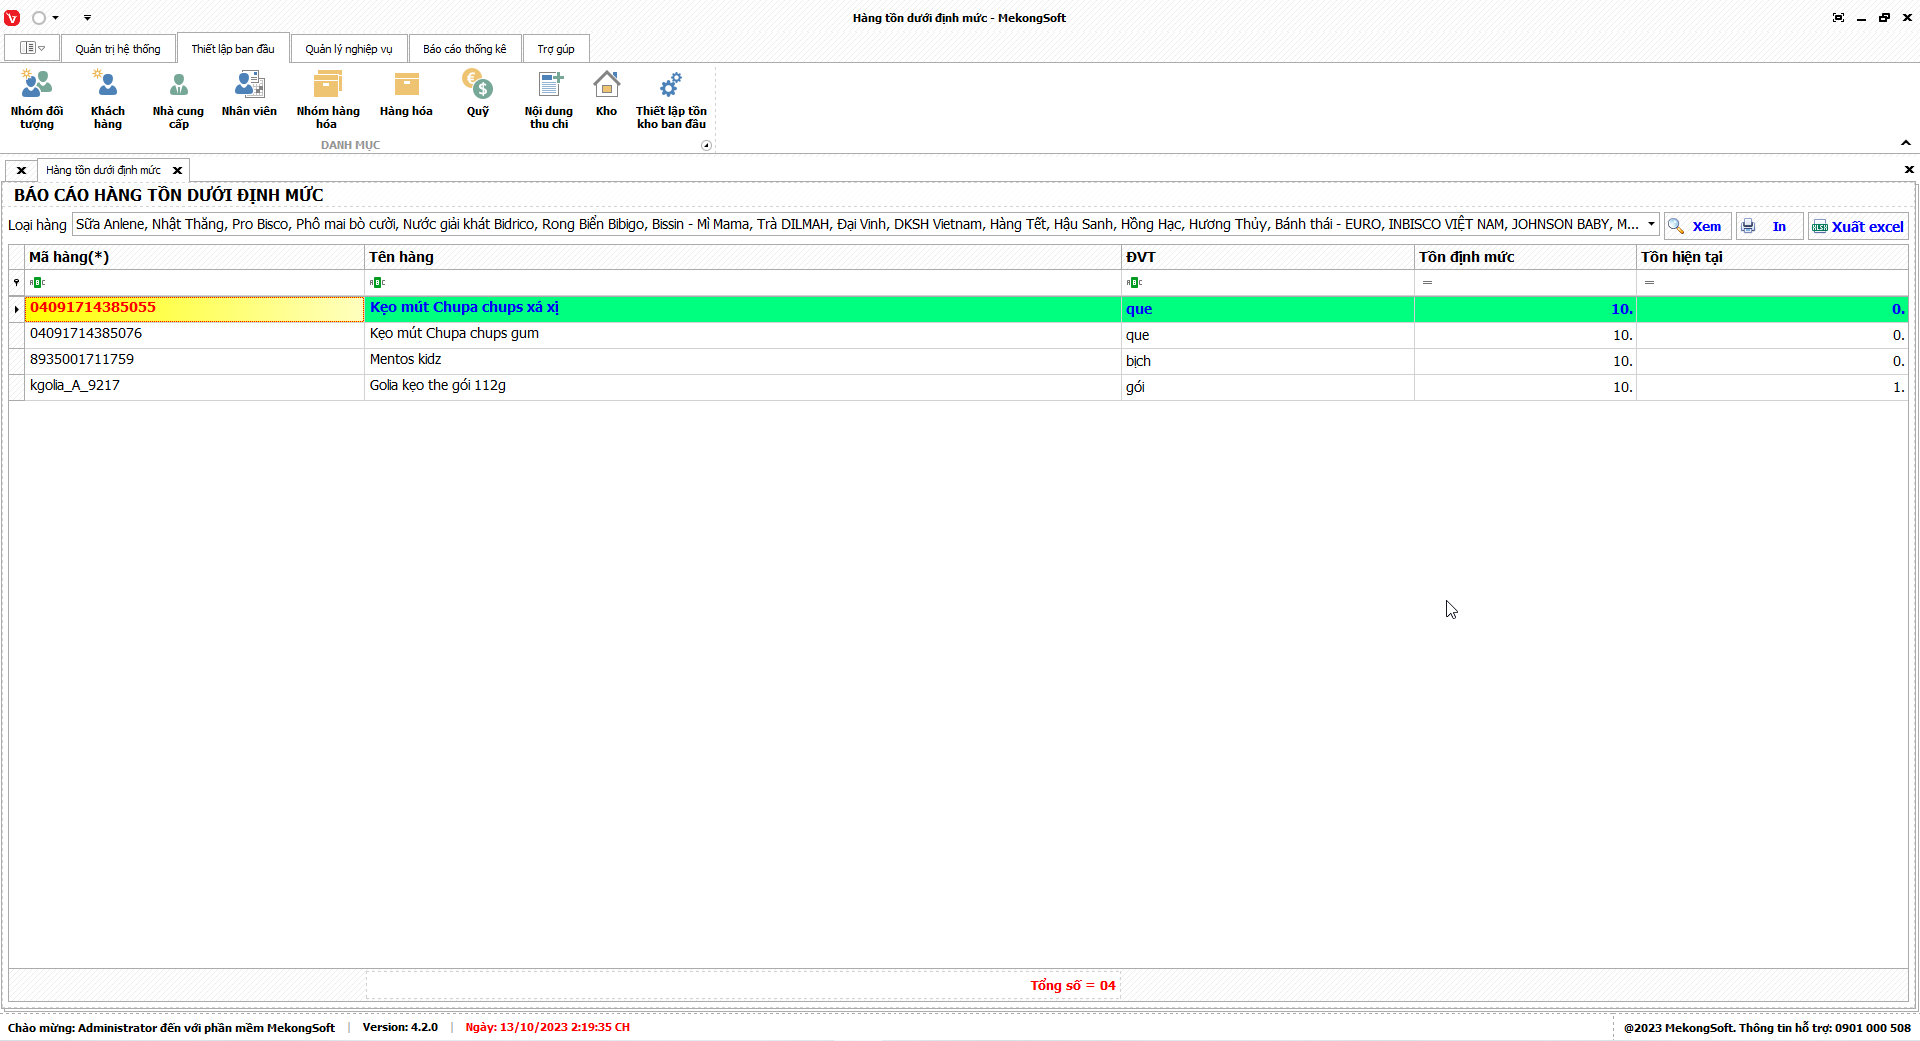Click the MekongSoft app logo icon
Viewport: 1920px width, 1041px height.
pyautogui.click(x=12, y=18)
